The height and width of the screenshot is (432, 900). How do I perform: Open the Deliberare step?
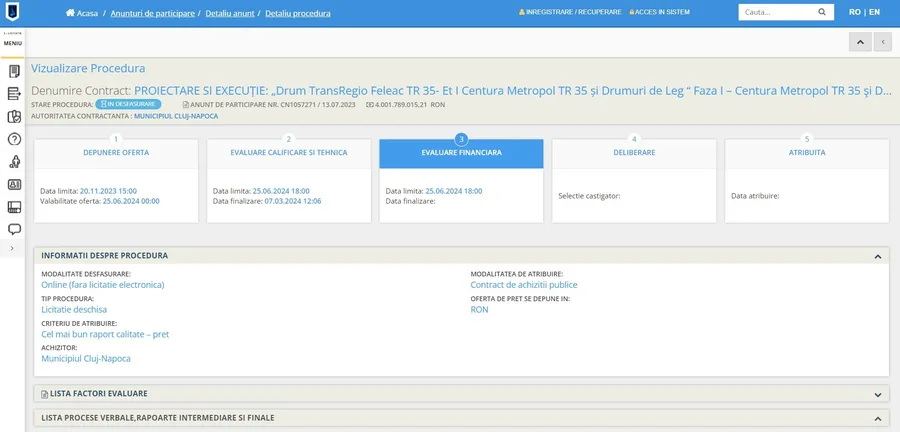(x=634, y=153)
